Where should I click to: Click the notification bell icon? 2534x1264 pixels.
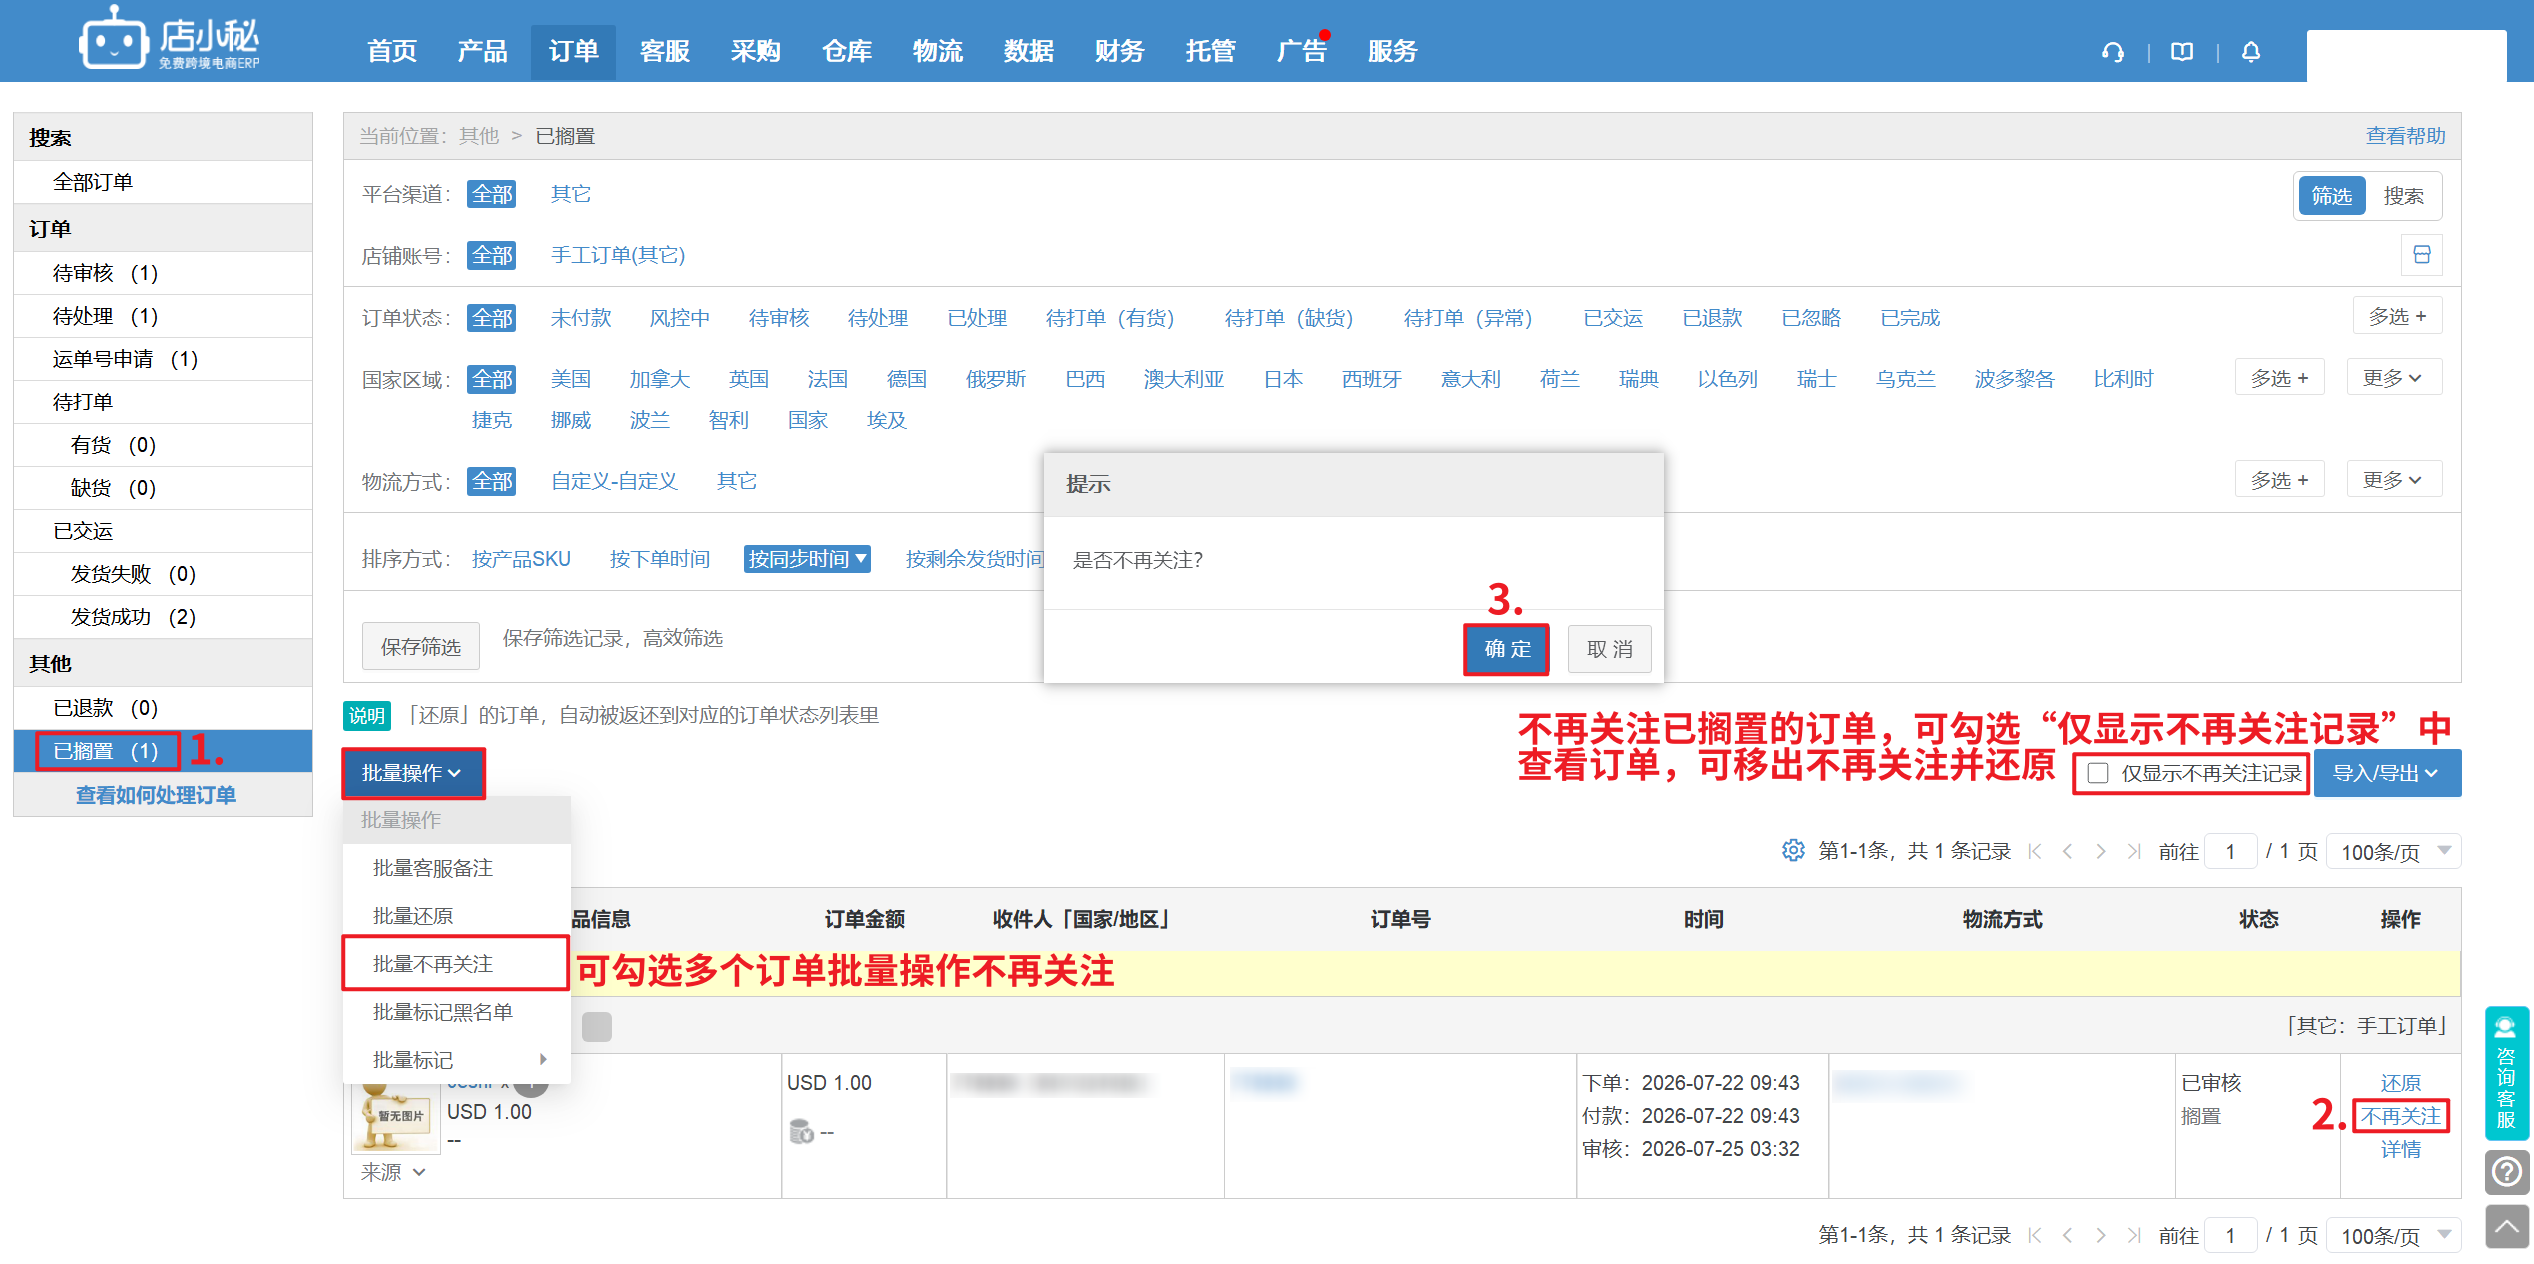click(x=2251, y=52)
